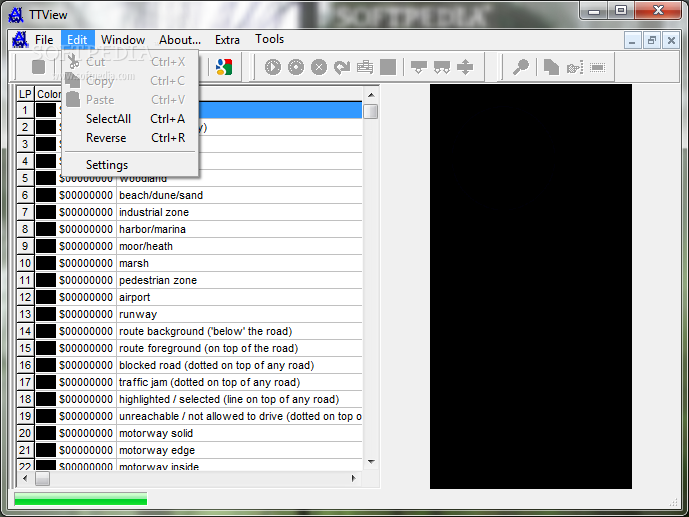
Task: Click the dotted rectangle selection icon
Action: (x=598, y=67)
